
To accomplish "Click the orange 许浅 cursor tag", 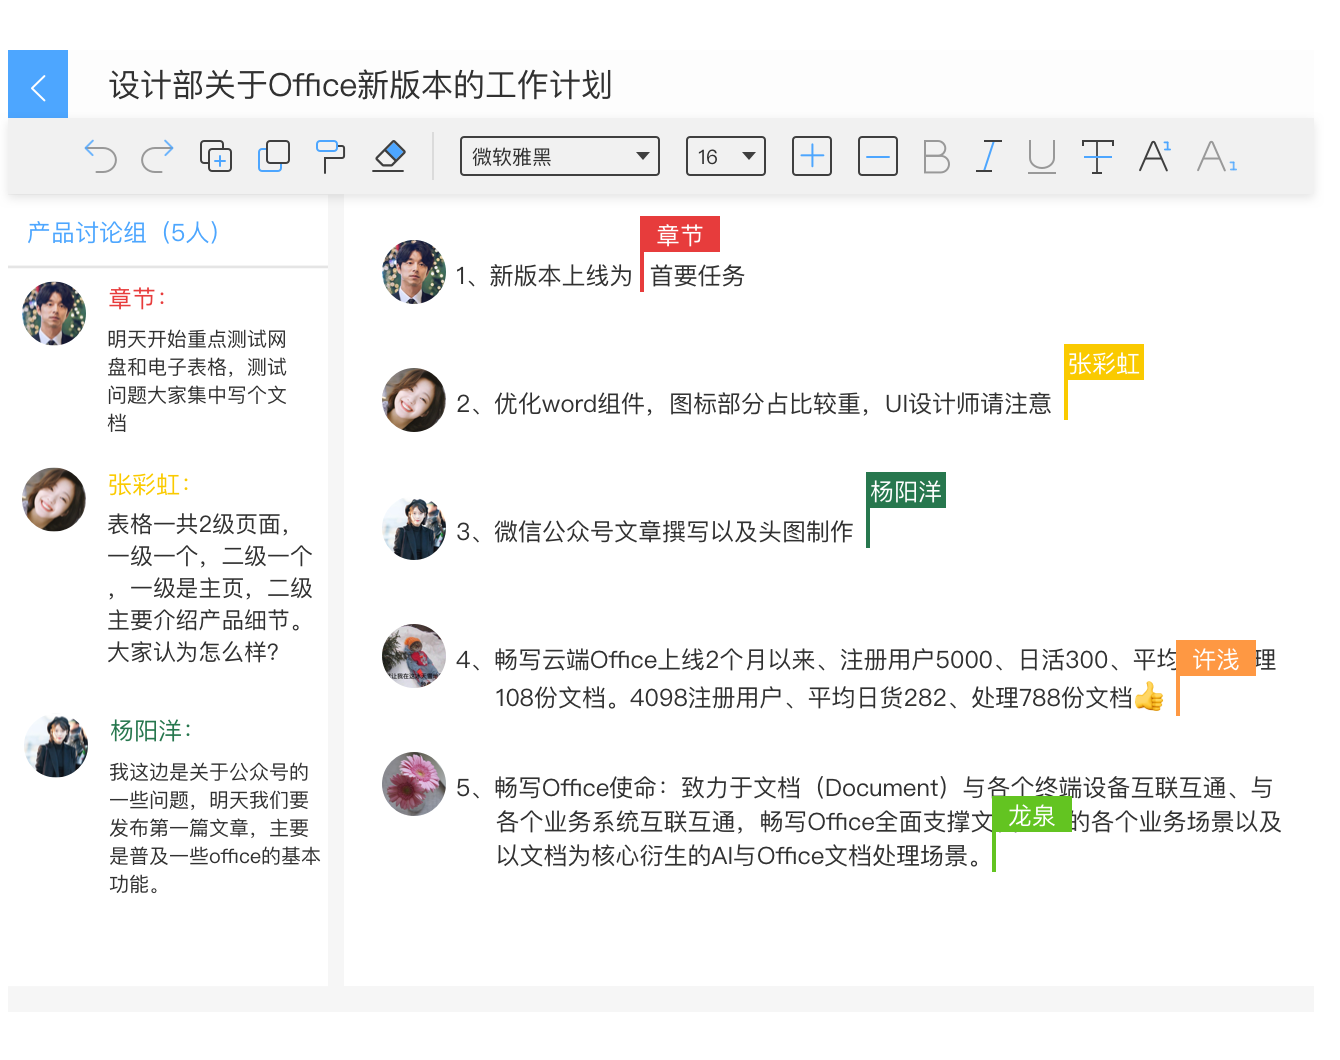I will pos(1216,658).
